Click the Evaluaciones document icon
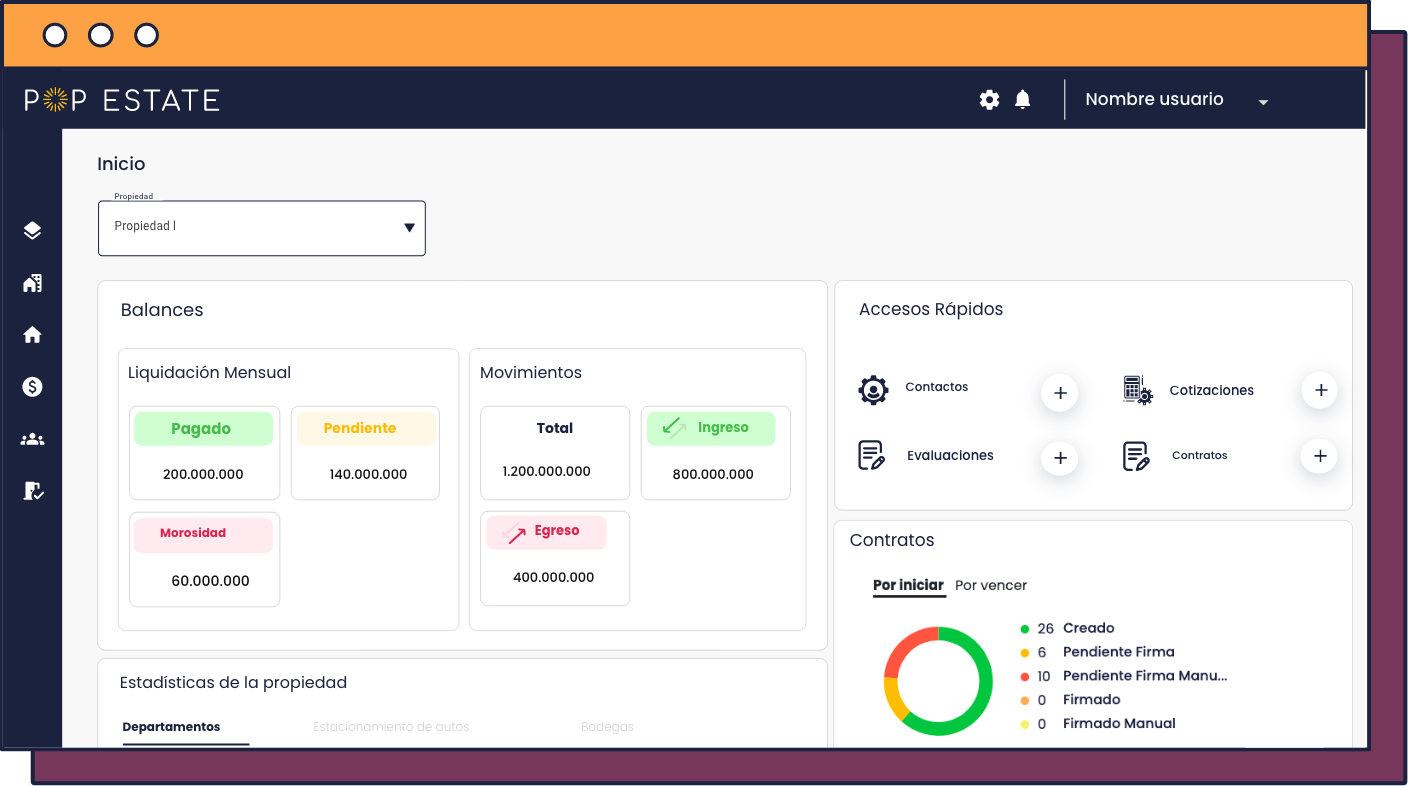Image resolution: width=1408 pixels, height=786 pixels. [869, 455]
